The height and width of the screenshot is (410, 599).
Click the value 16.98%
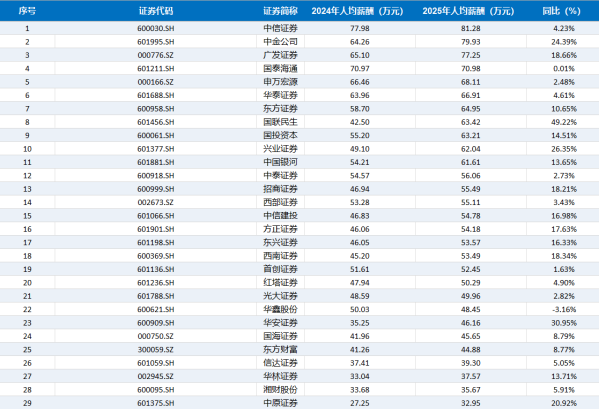coord(564,216)
